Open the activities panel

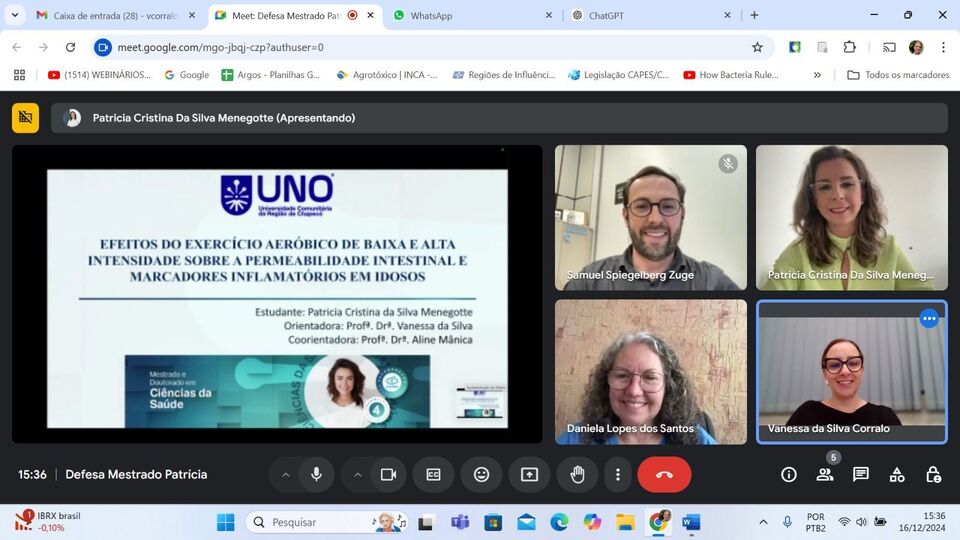pos(897,474)
